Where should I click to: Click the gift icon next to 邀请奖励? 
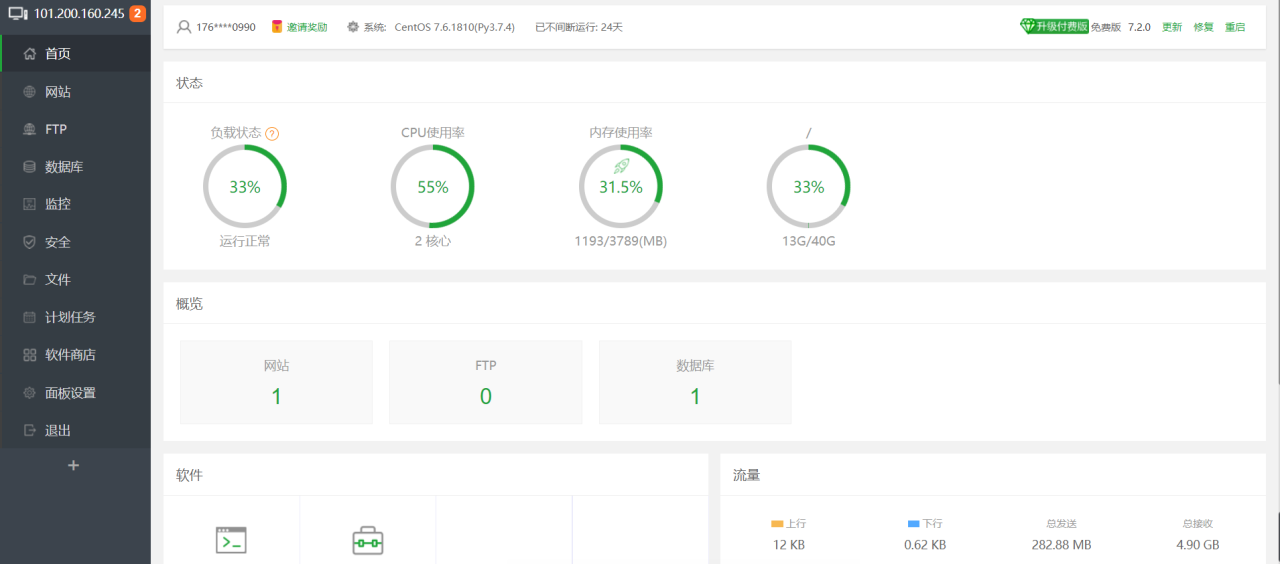coord(277,27)
